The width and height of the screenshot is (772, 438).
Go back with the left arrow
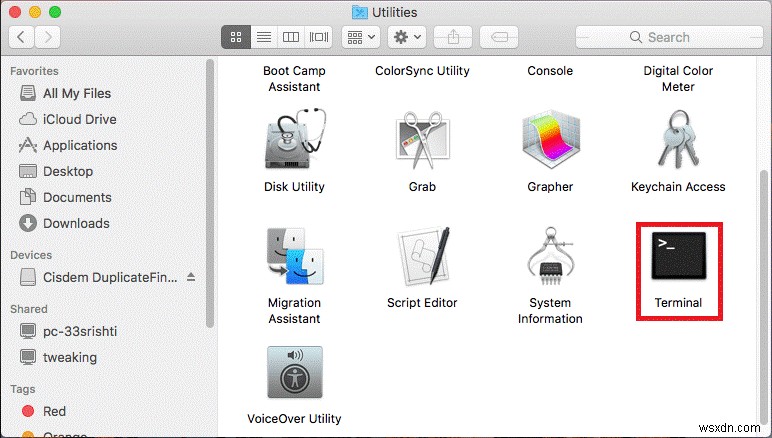click(x=21, y=37)
